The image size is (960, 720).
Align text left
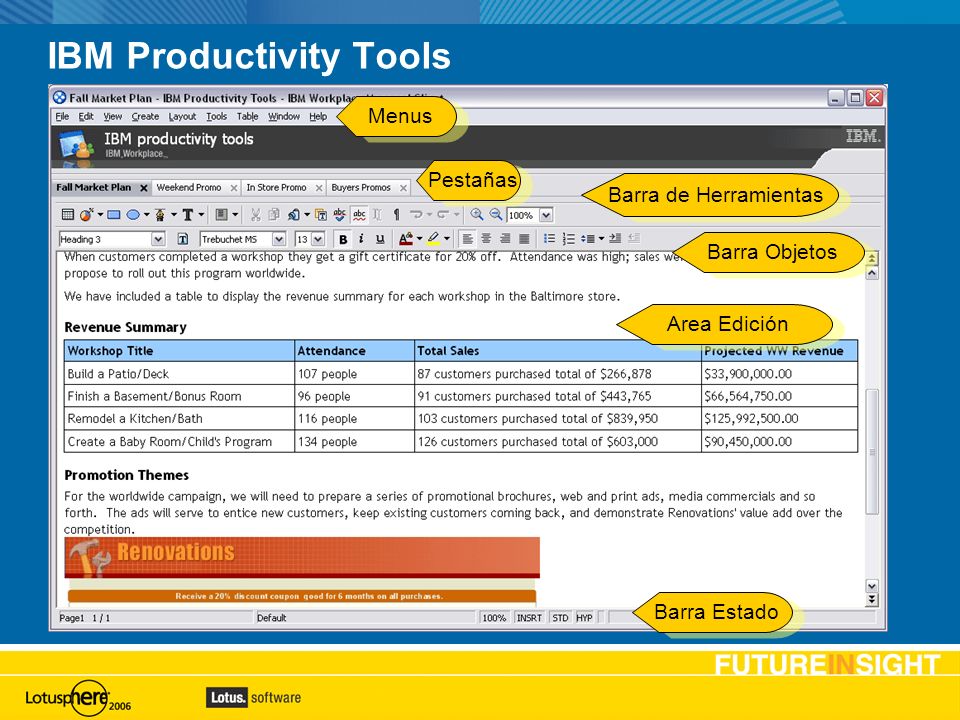click(x=467, y=239)
